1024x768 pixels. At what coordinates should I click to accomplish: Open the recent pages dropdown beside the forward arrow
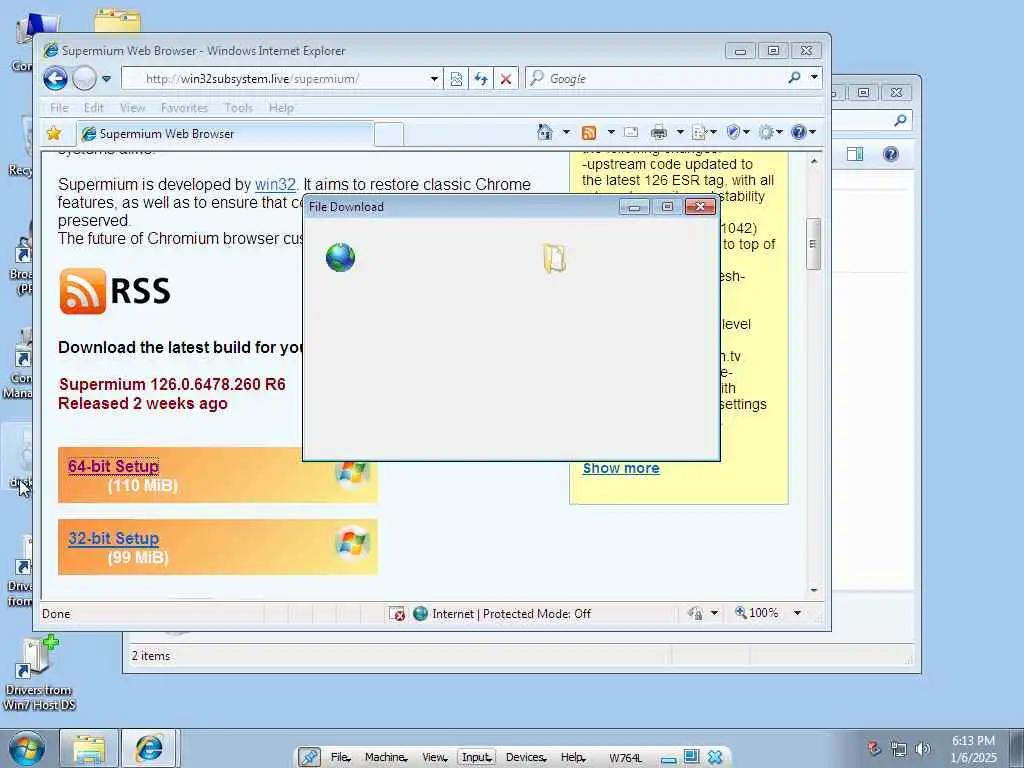coord(106,79)
